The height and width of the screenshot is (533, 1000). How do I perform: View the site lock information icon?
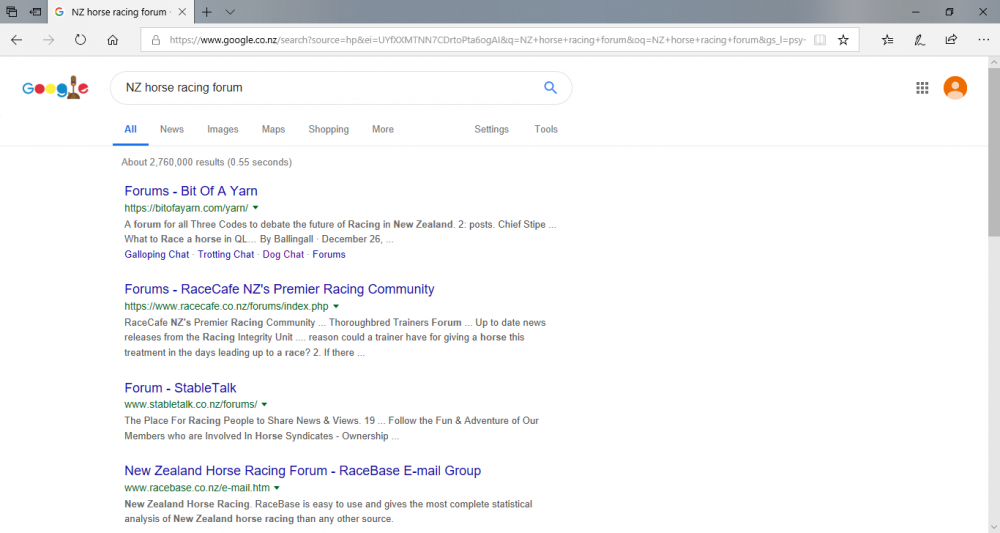(156, 40)
